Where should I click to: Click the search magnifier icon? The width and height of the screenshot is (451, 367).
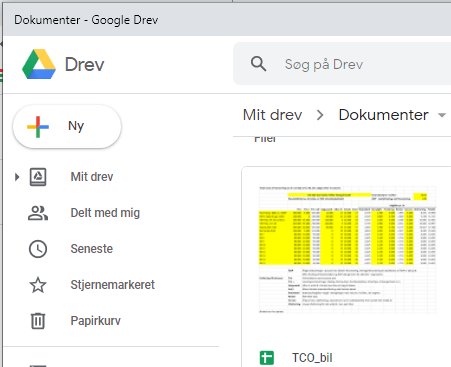[258, 64]
